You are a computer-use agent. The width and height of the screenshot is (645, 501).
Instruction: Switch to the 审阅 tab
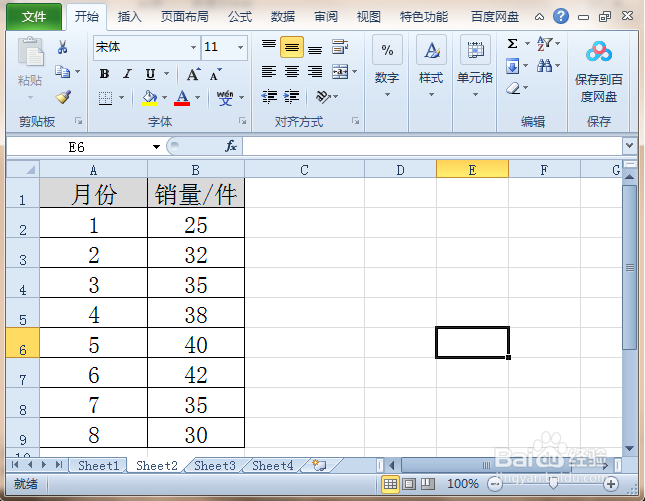coord(326,17)
